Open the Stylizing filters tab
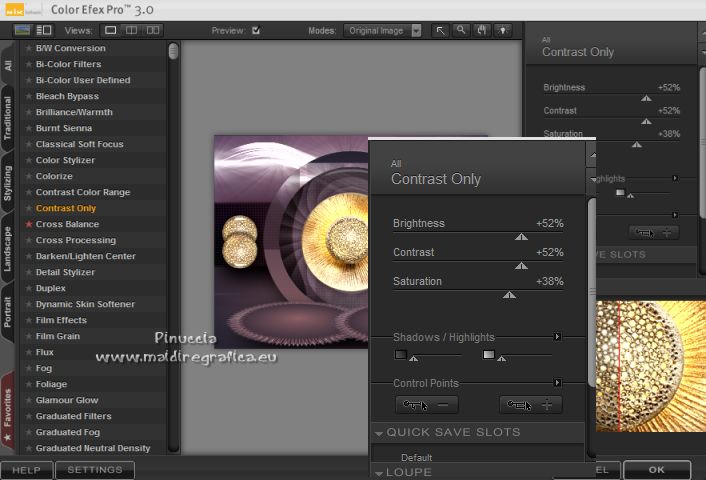The image size is (706, 480). [x=8, y=183]
